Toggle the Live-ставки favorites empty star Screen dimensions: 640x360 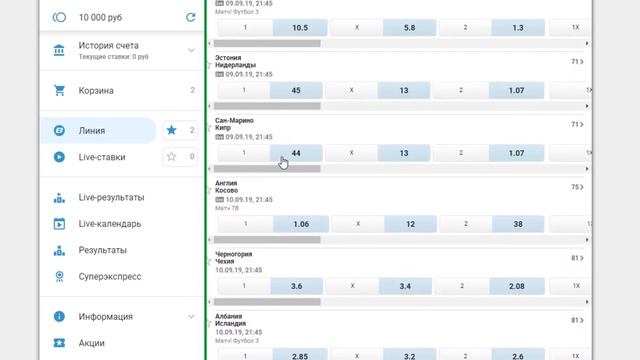(x=171, y=156)
